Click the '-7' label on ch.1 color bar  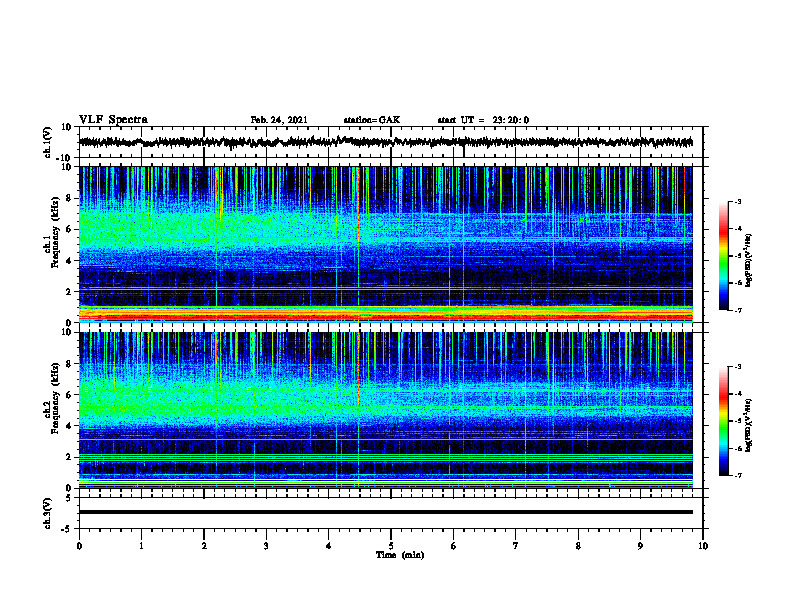pyautogui.click(x=737, y=310)
